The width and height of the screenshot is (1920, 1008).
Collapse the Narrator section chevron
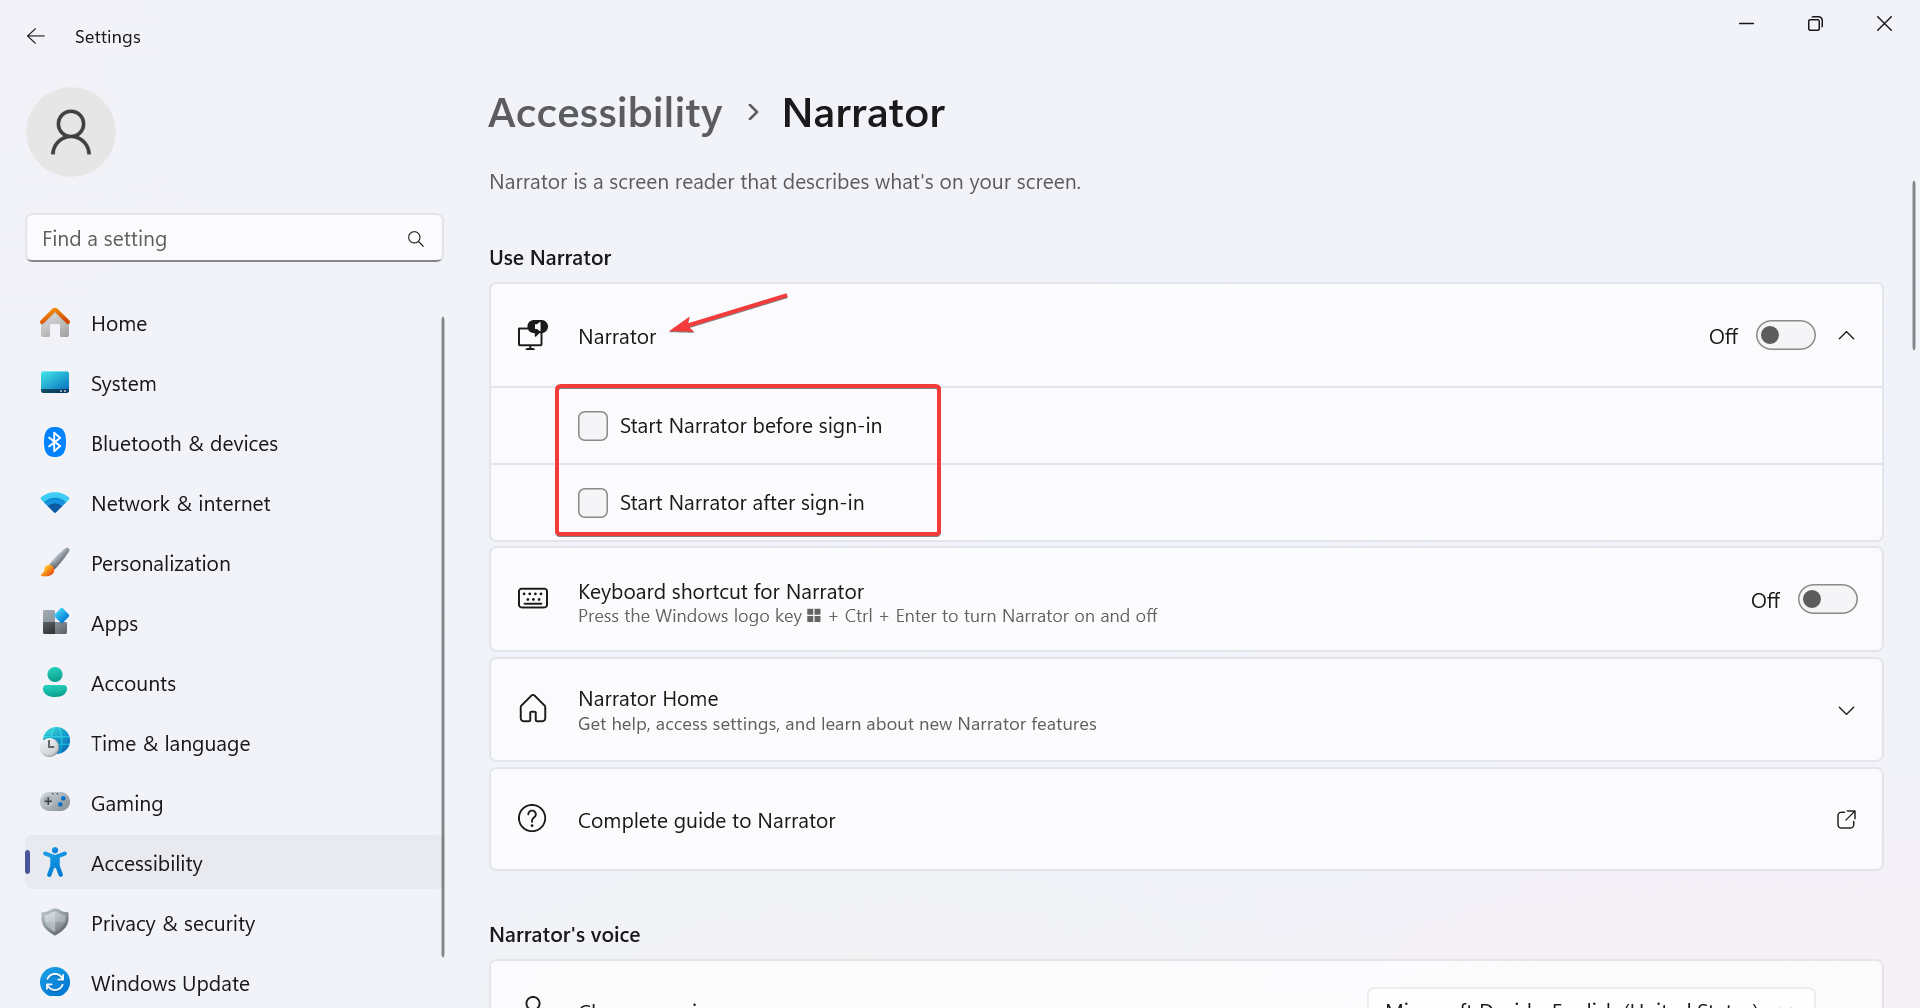point(1846,336)
